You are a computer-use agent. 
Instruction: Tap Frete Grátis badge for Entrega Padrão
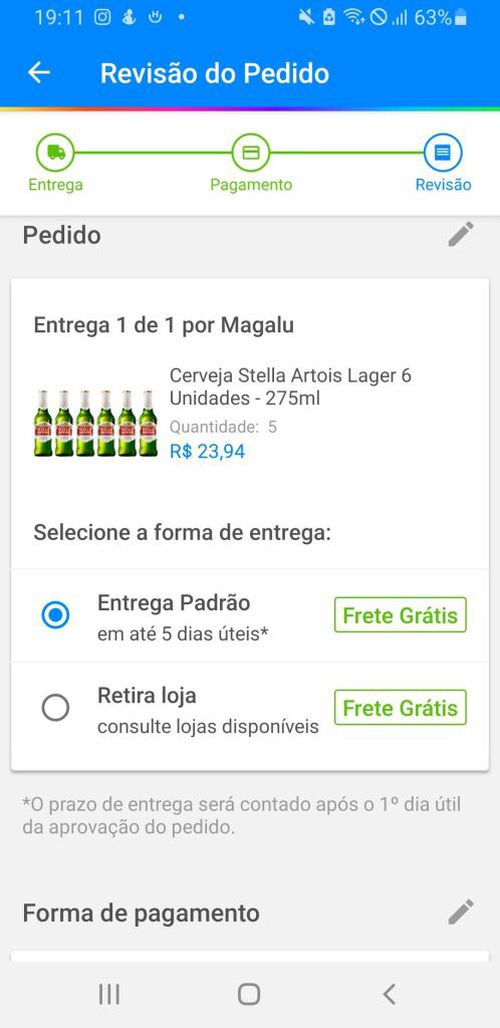400,615
